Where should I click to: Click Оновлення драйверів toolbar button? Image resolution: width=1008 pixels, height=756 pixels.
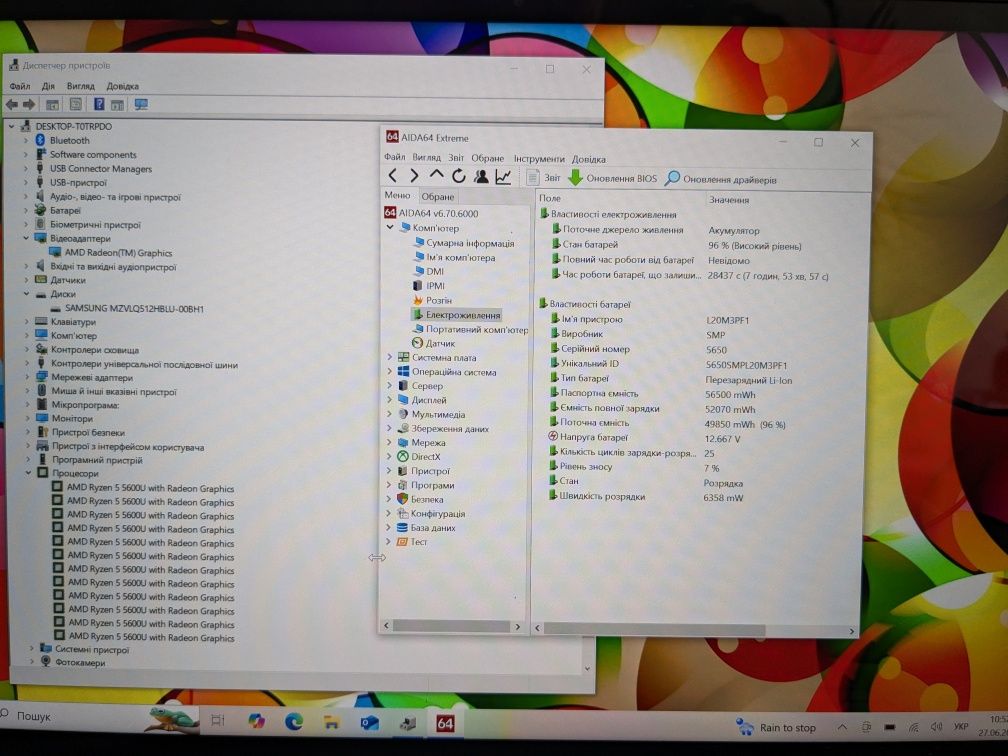721,179
